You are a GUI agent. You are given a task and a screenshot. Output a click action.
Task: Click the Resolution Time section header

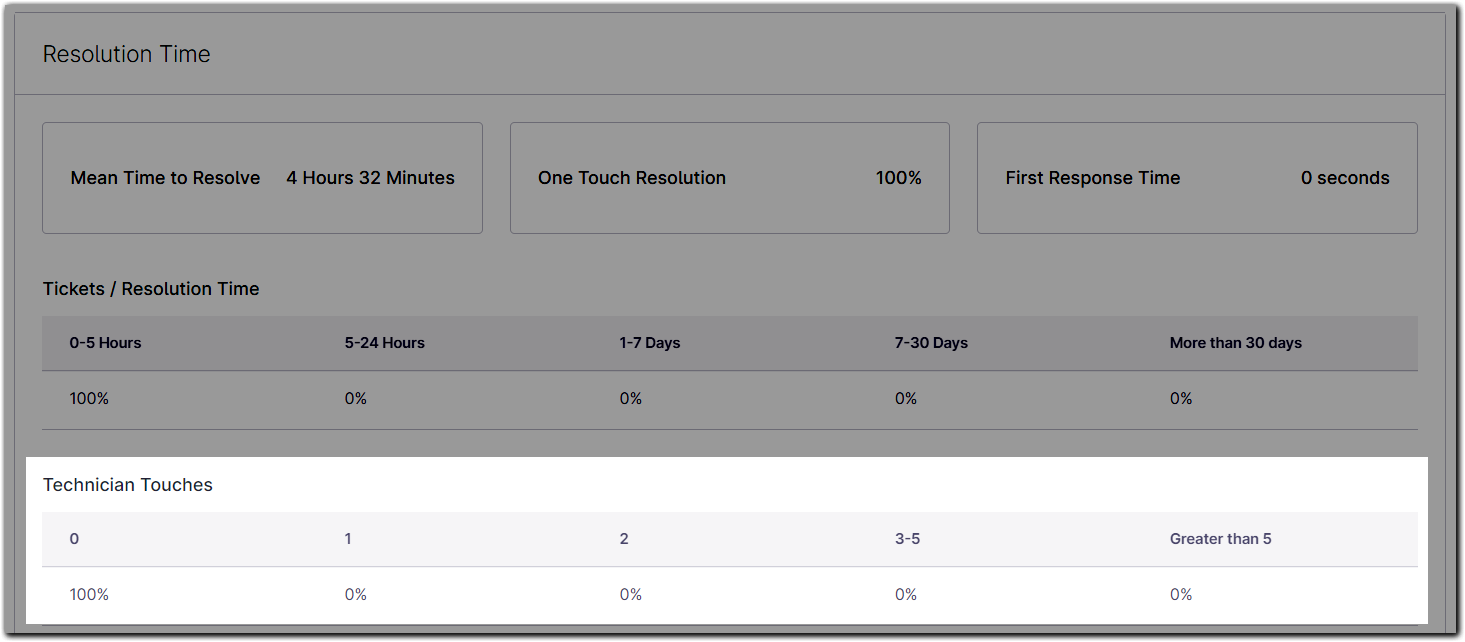(x=126, y=54)
